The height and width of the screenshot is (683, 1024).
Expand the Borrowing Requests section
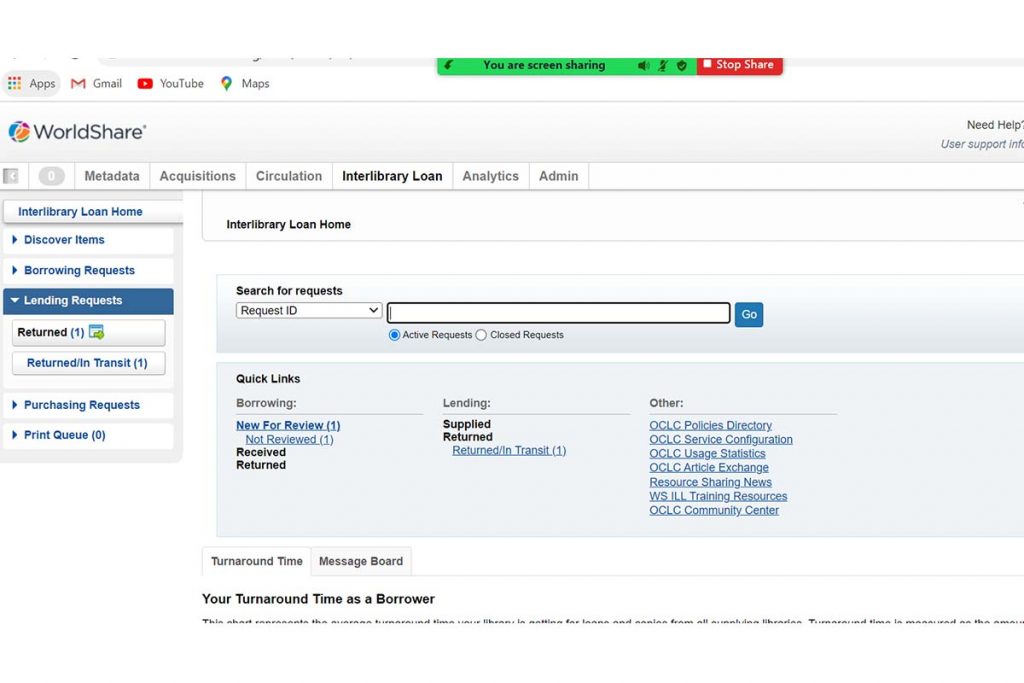(79, 270)
